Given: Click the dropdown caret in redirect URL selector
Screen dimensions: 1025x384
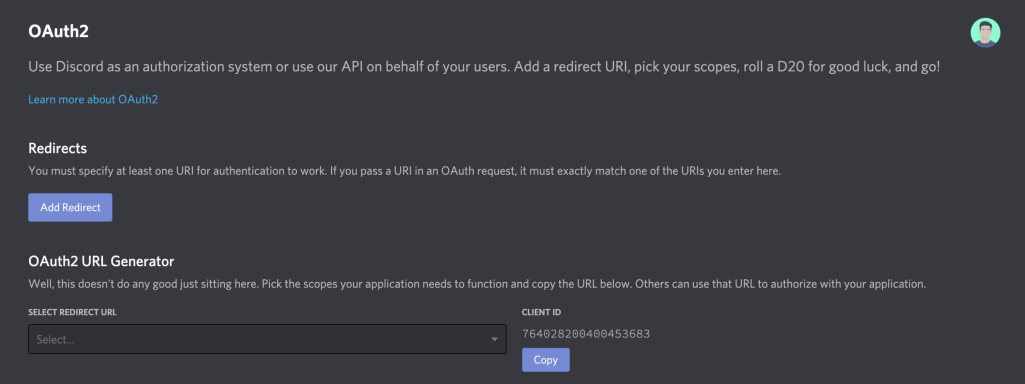Looking at the screenshot, I should [494, 340].
